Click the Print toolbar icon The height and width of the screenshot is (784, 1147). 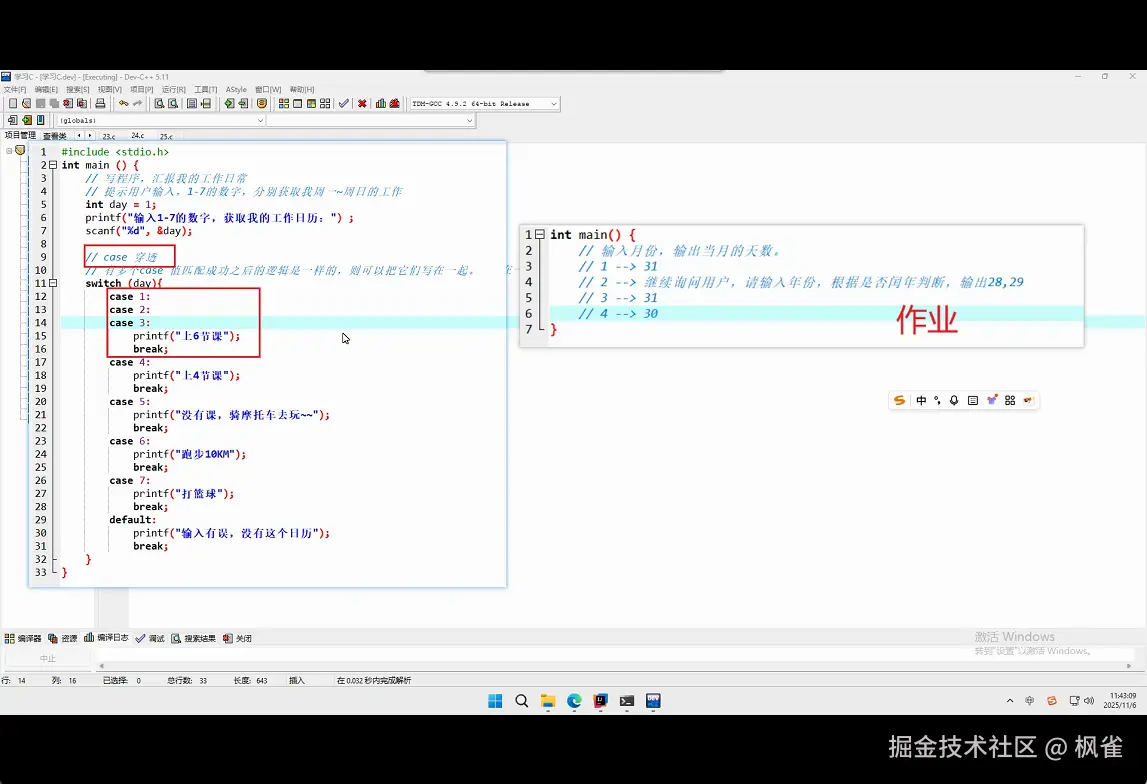100,103
